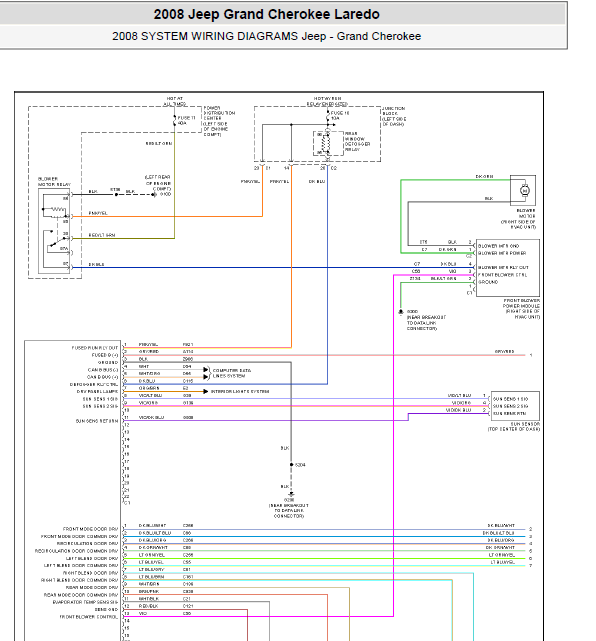Screen dimensions: 596x641
Task: Select the 'EVAPORATOR TEMP SENS SIG' pin label
Action: click(85, 602)
